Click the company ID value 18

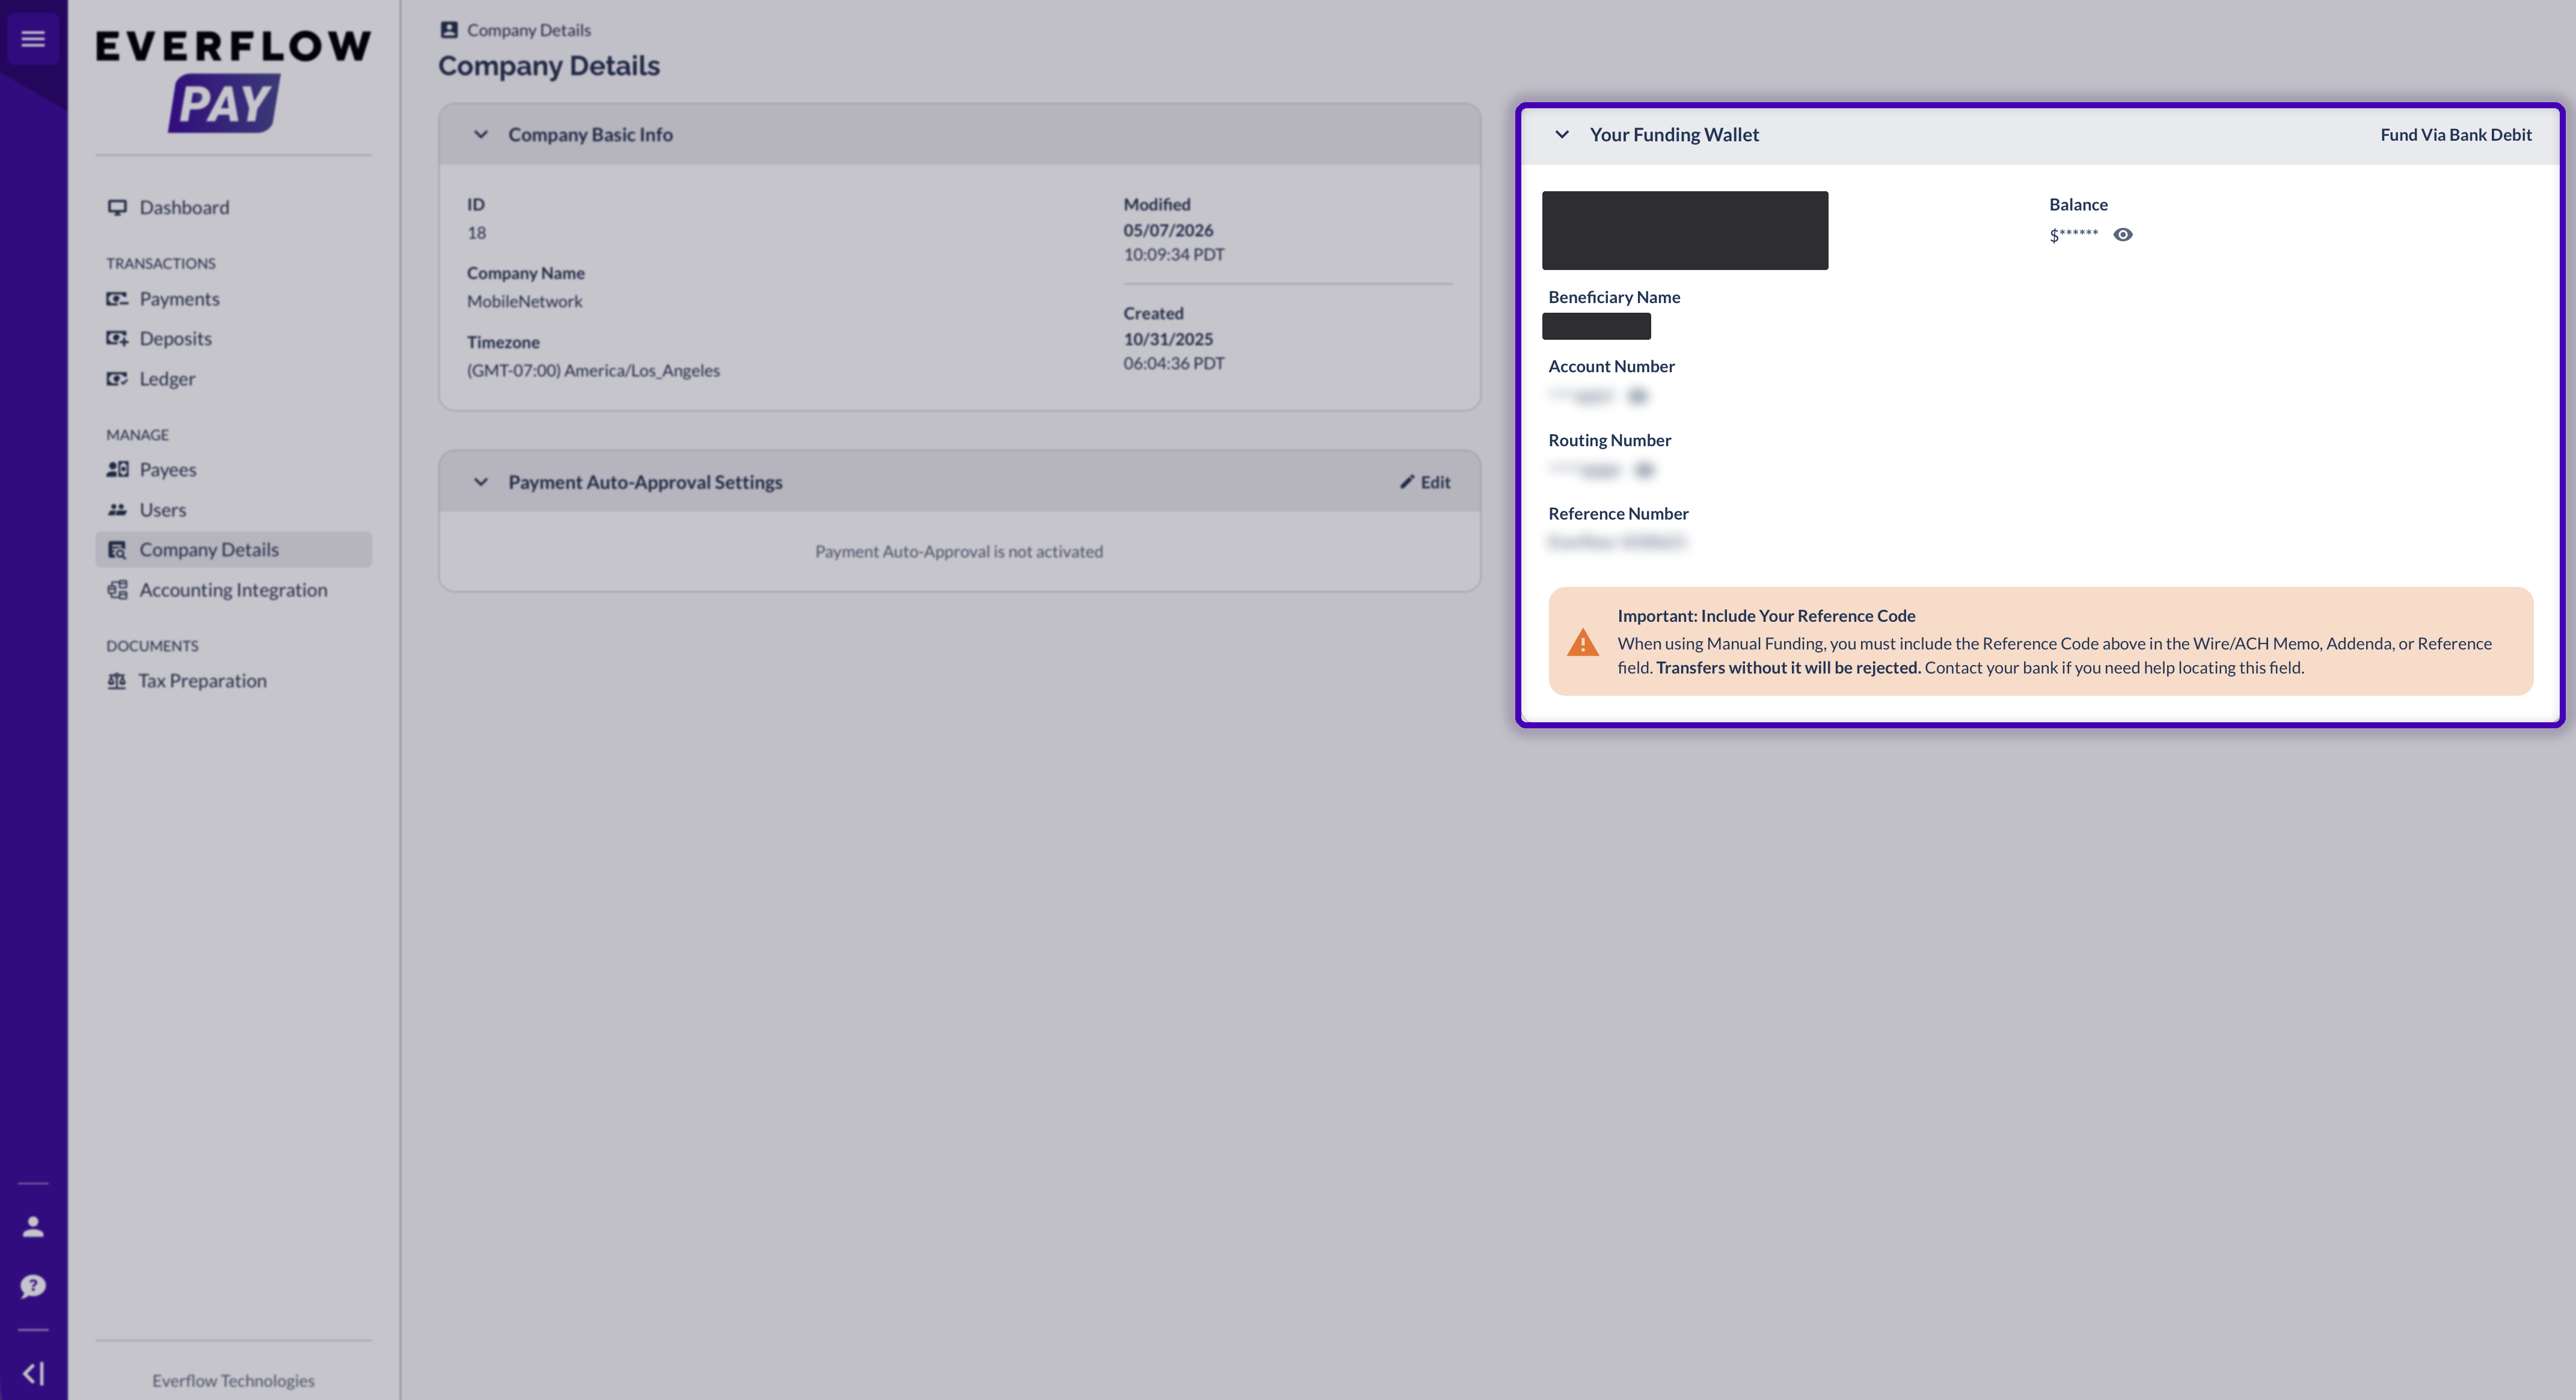(477, 233)
